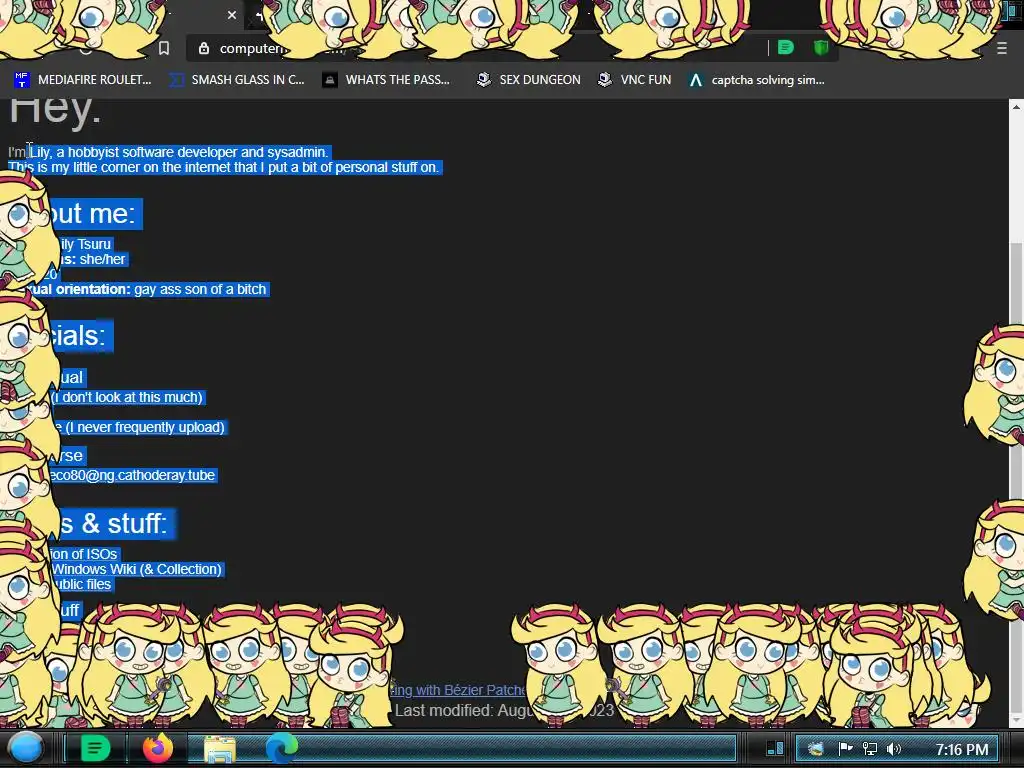Click the captcha solving bookmark's lambda favicon

pyautogui.click(x=696, y=80)
